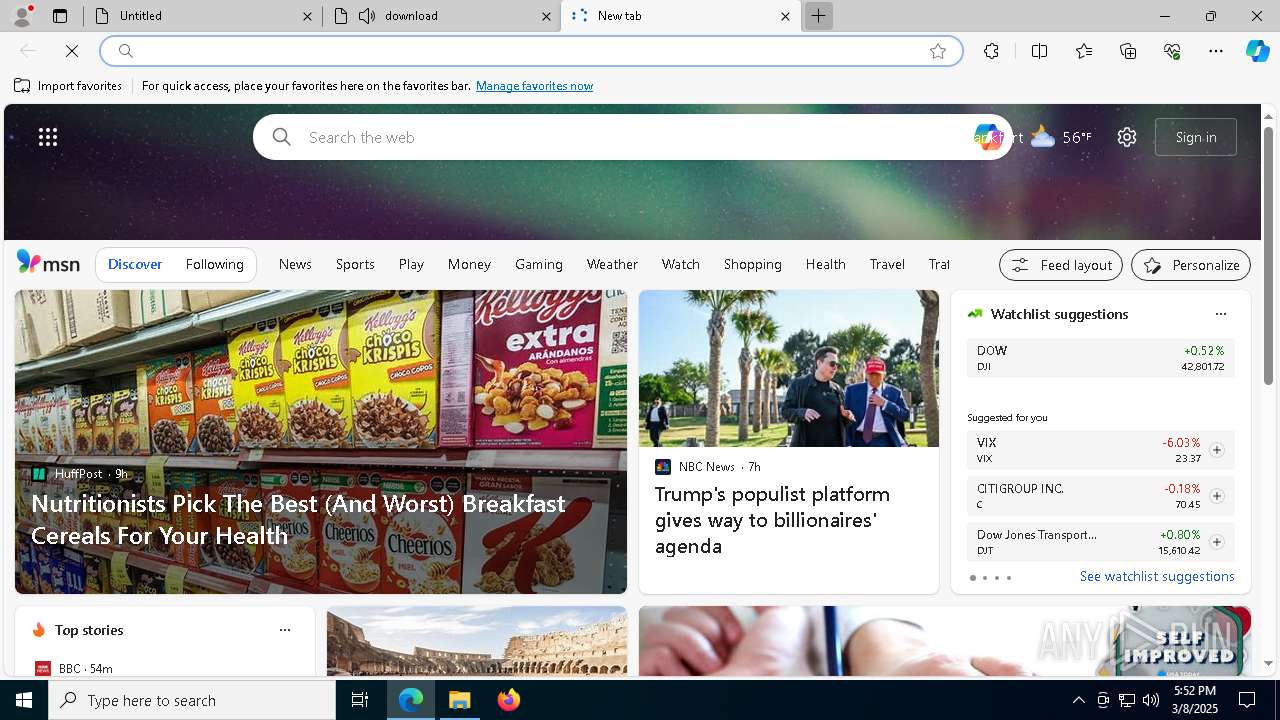The width and height of the screenshot is (1280, 720).
Task: Open the Windows Start menu
Action: click(x=24, y=700)
